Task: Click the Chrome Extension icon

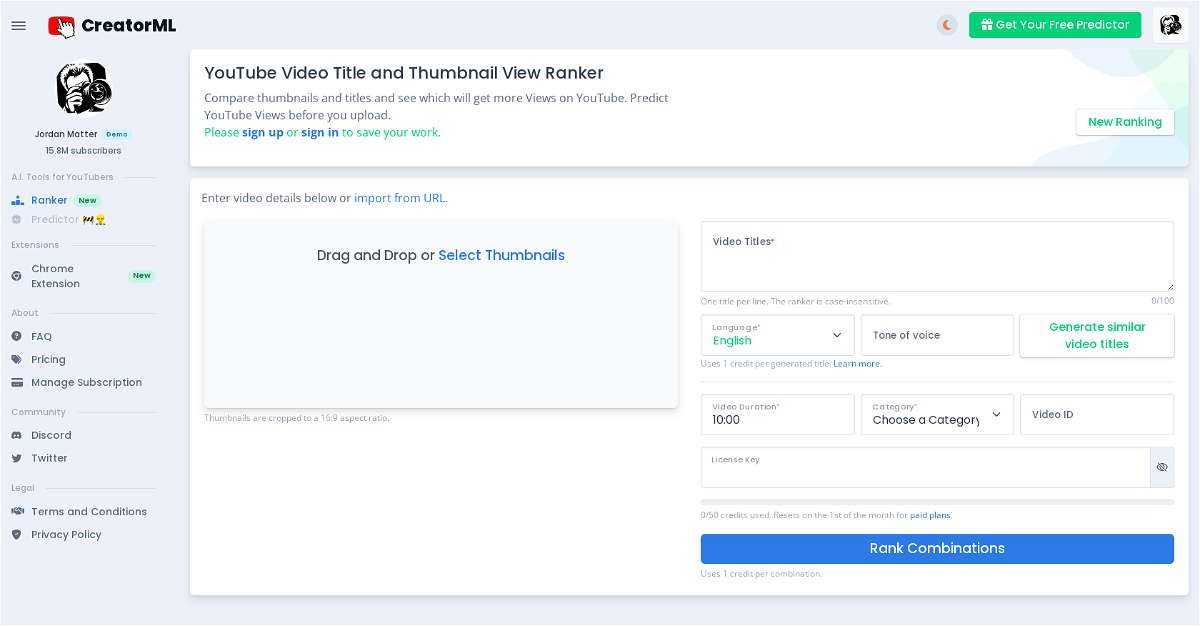Action: point(16,276)
